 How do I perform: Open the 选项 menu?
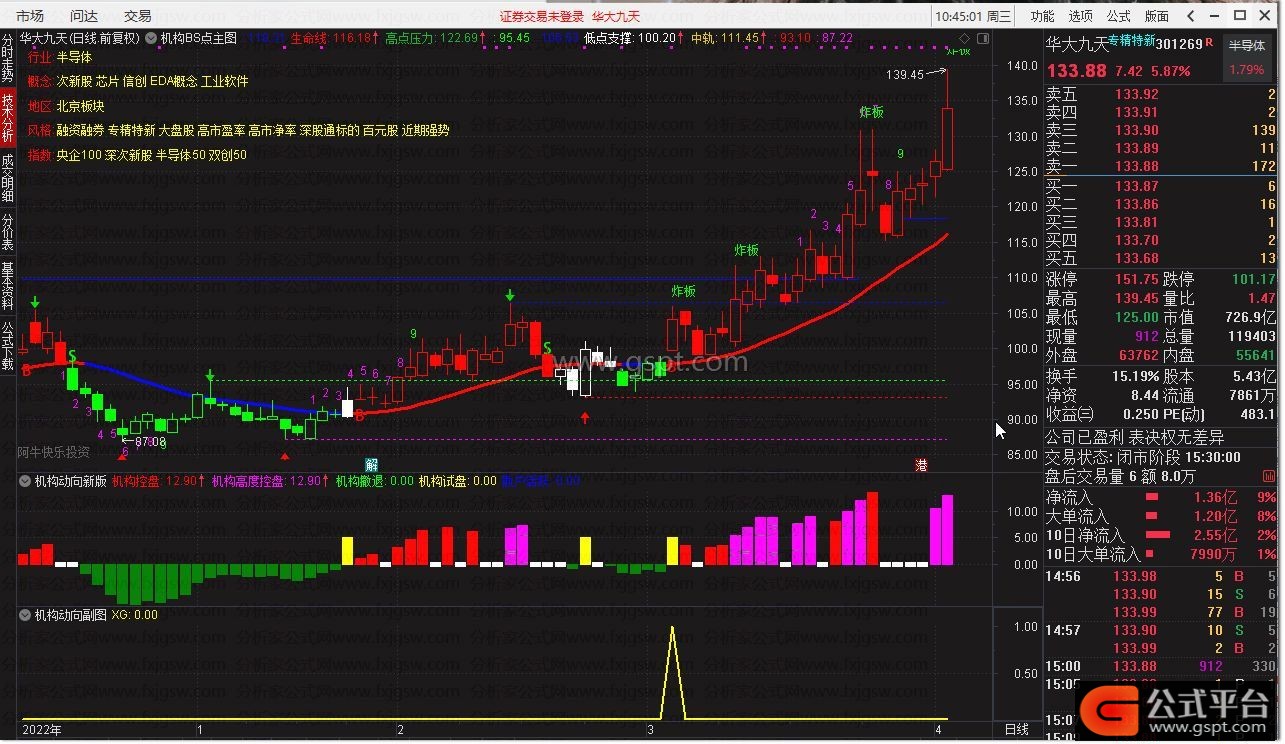click(x=1081, y=16)
